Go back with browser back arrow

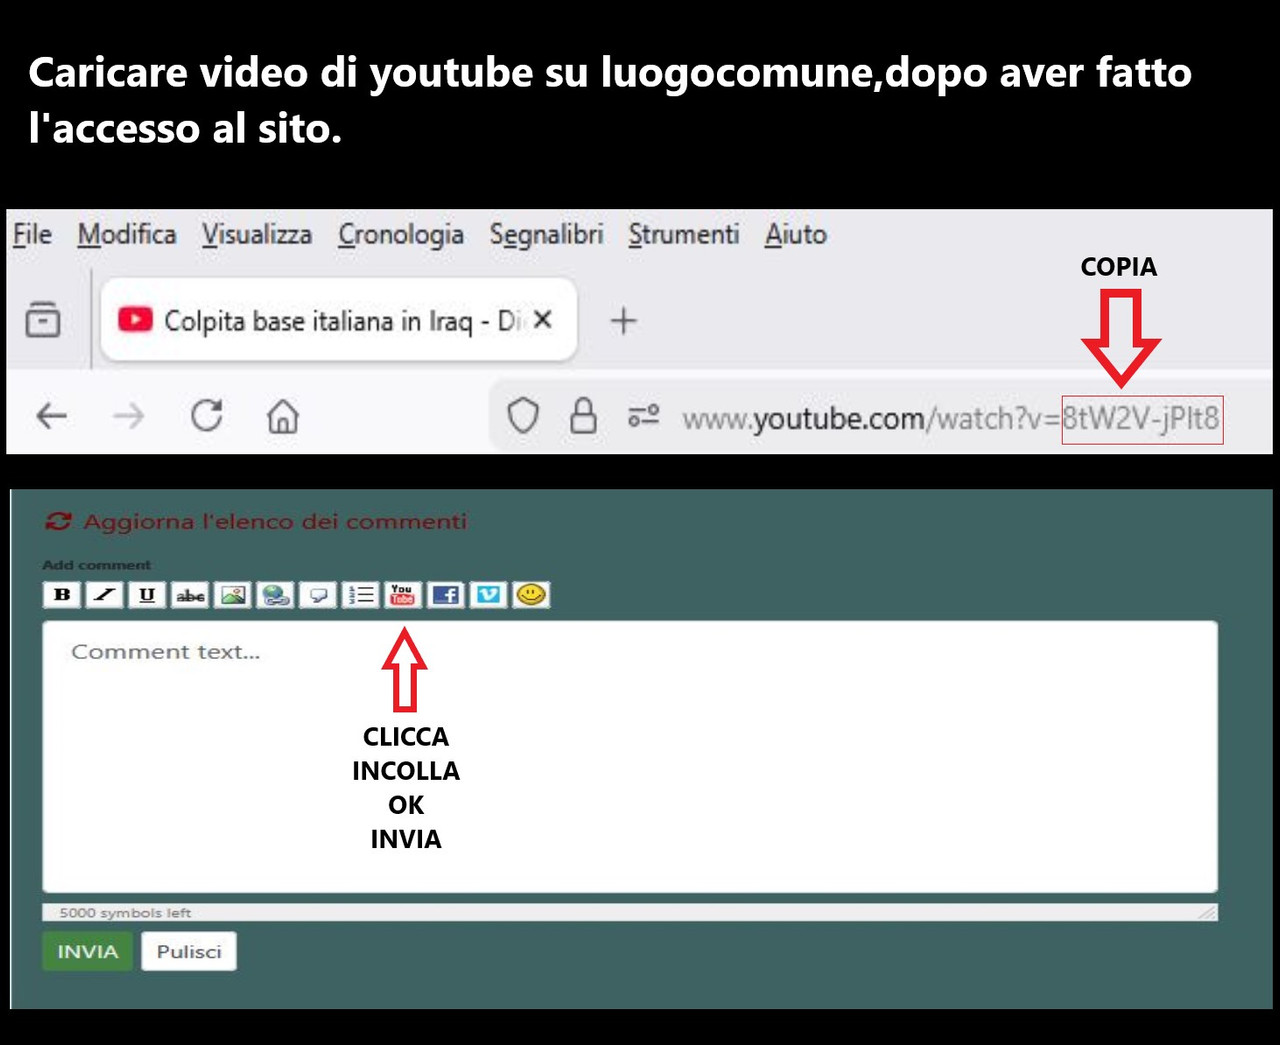(52, 415)
